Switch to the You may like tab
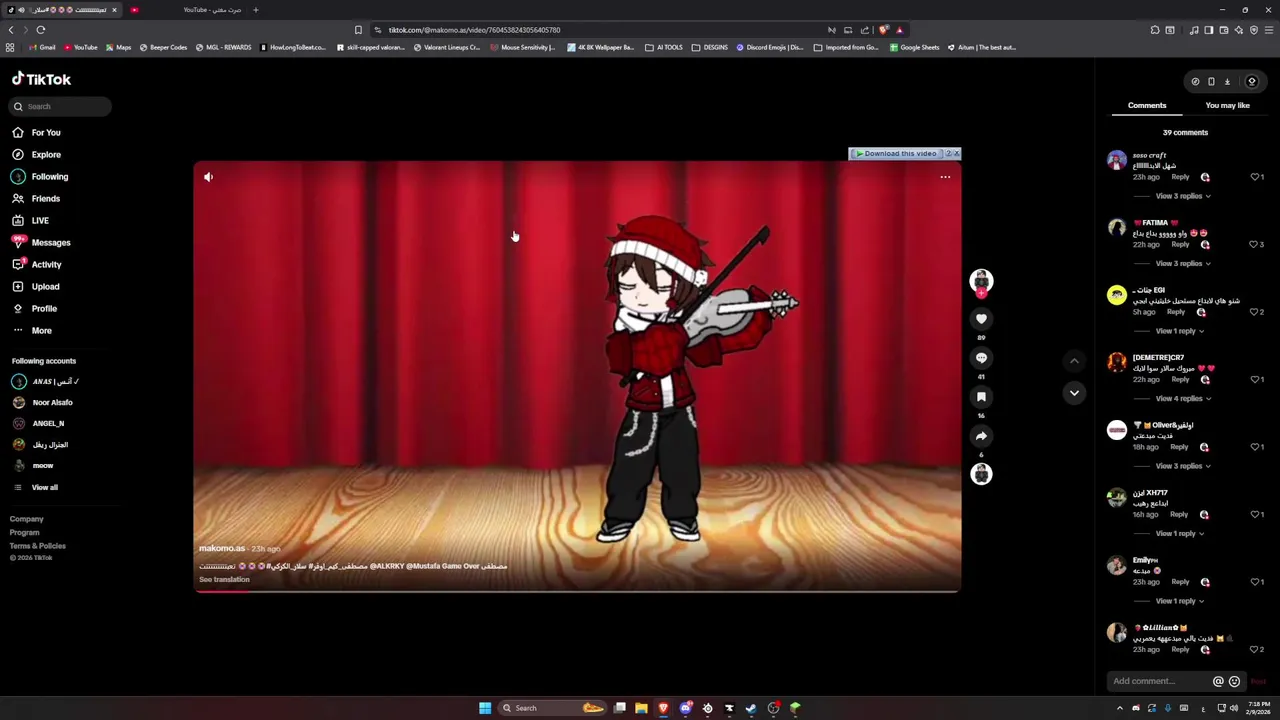 pyautogui.click(x=1228, y=105)
